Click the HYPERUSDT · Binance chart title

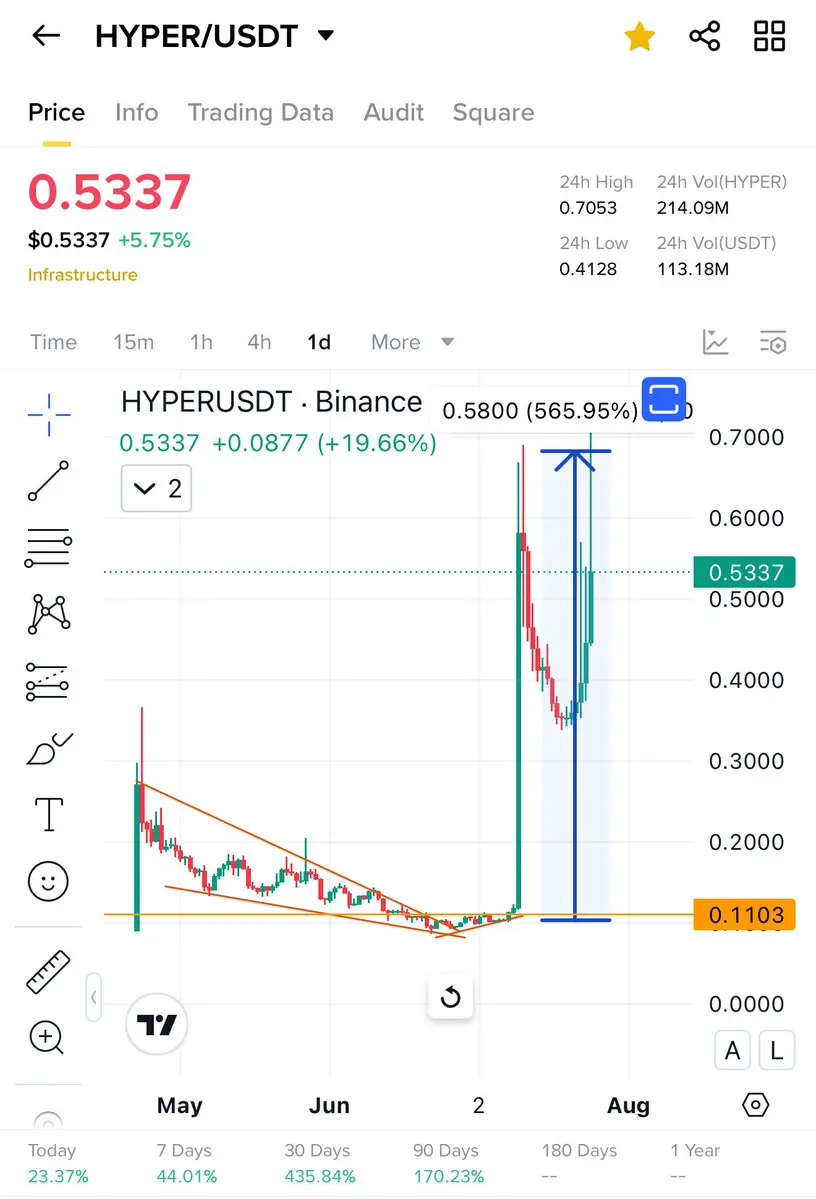pos(271,401)
